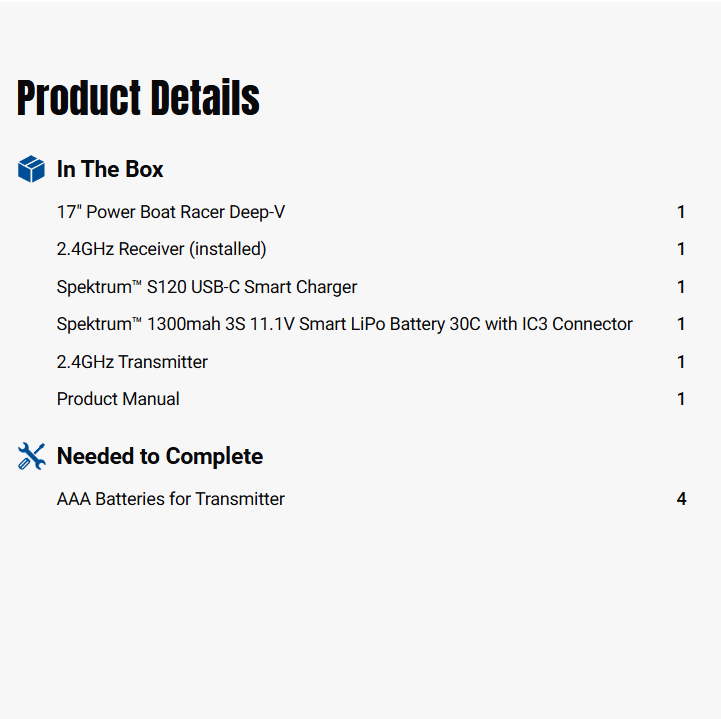
Task: Open Spektrum S120 USB-C Smart Charger item
Action: 207,287
